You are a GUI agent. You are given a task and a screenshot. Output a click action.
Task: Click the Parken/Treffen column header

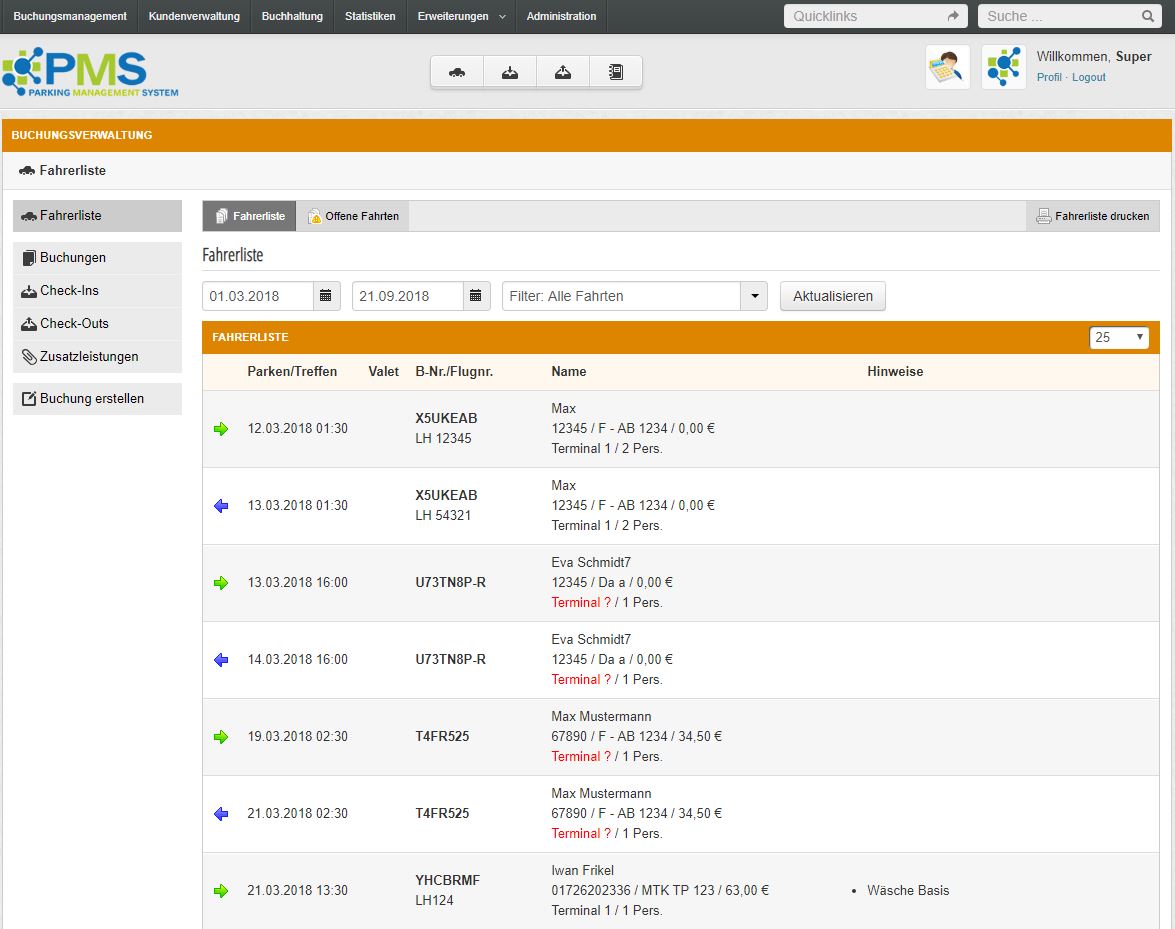coord(292,372)
